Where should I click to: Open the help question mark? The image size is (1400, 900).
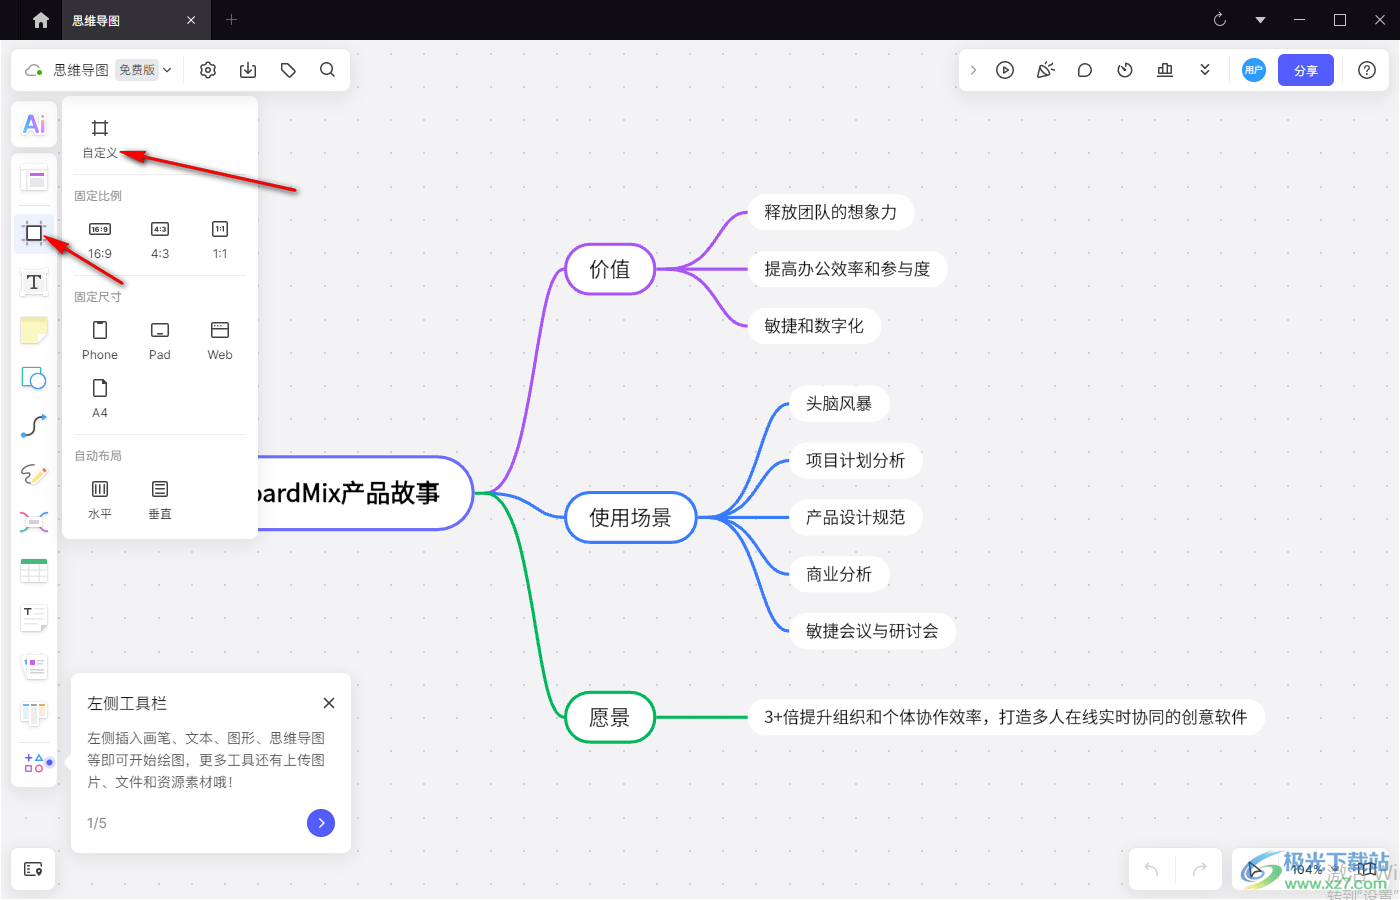(x=1367, y=70)
